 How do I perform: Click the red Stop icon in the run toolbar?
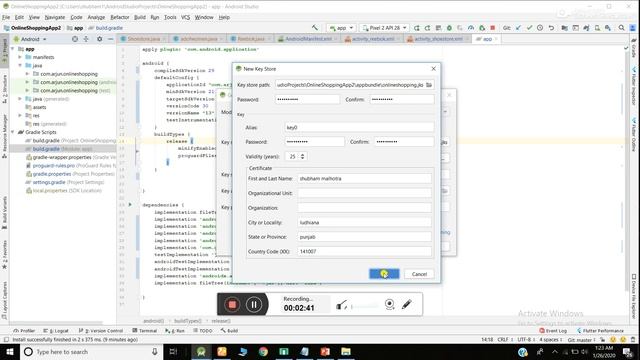click(x=493, y=28)
